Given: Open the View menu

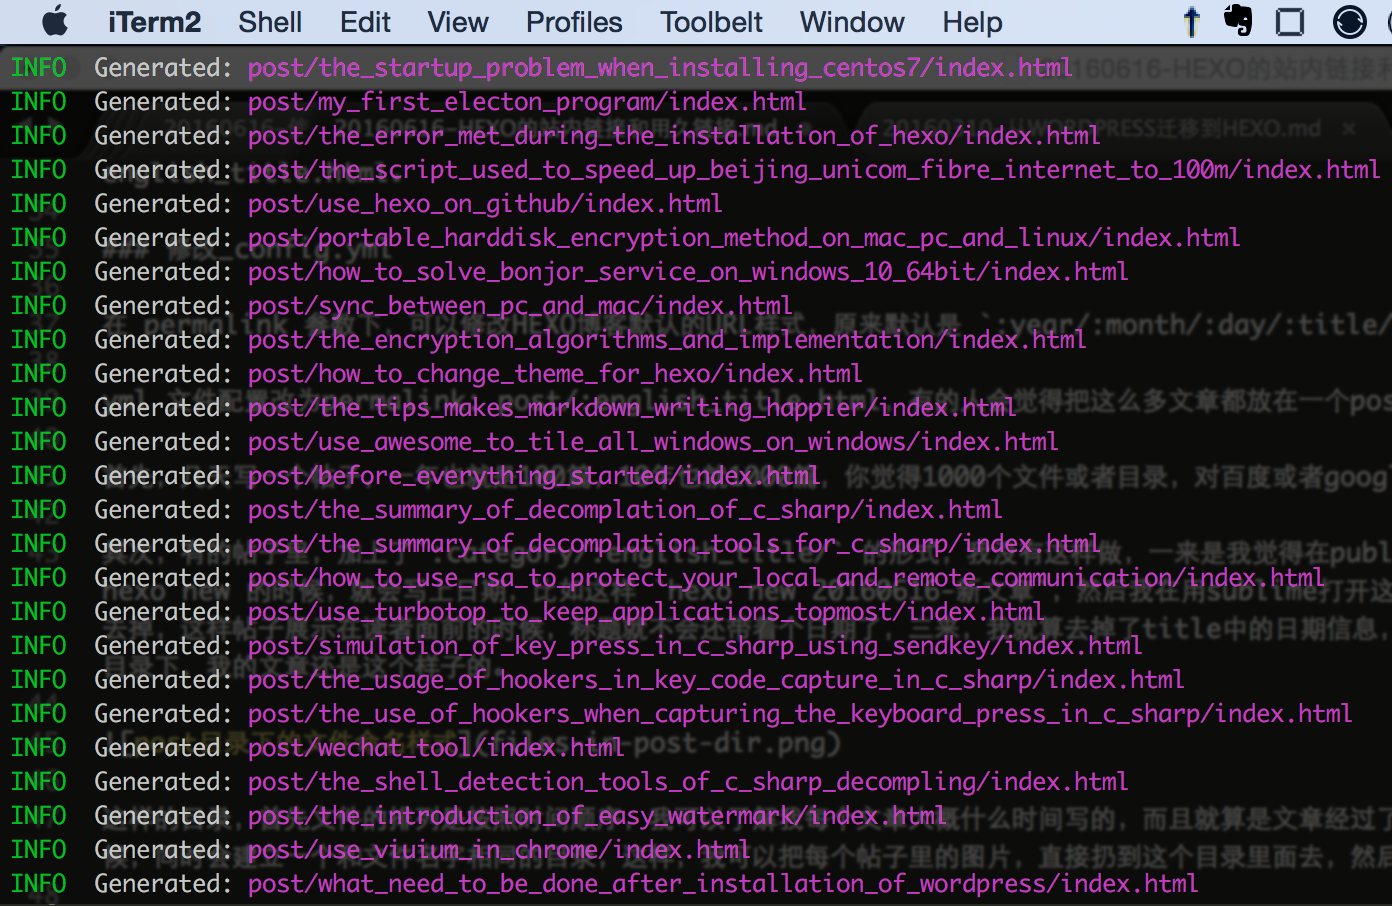Looking at the screenshot, I should coord(458,22).
